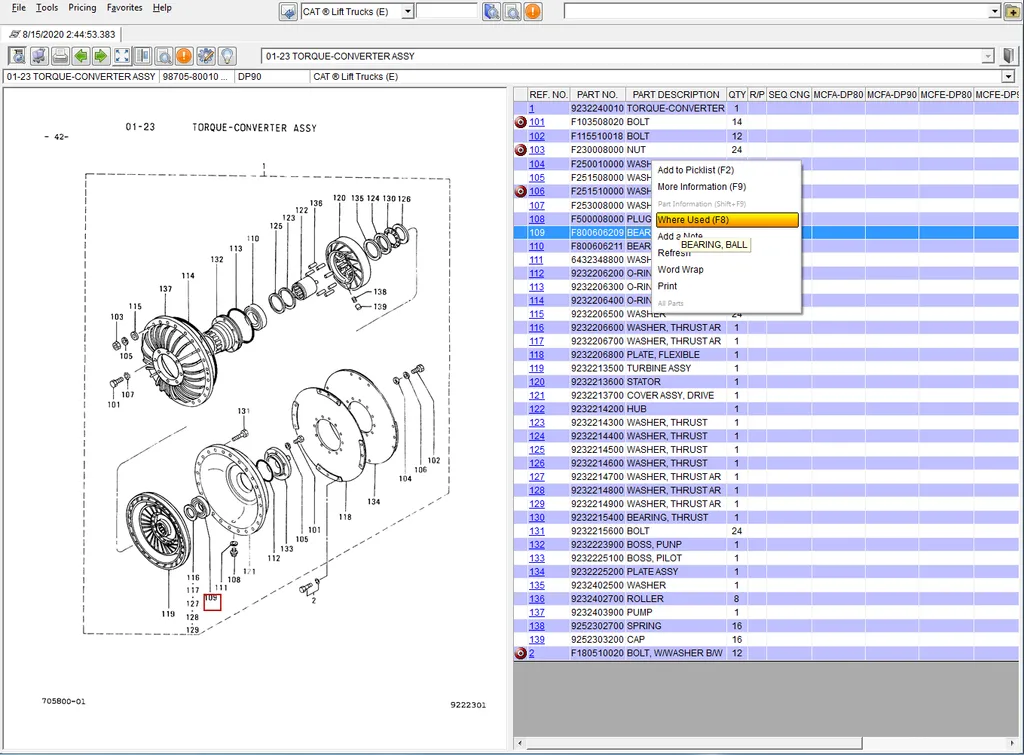This screenshot has height=755, width=1024.
Task: Click the PART DESCRIPTION column header
Action: click(x=676, y=95)
